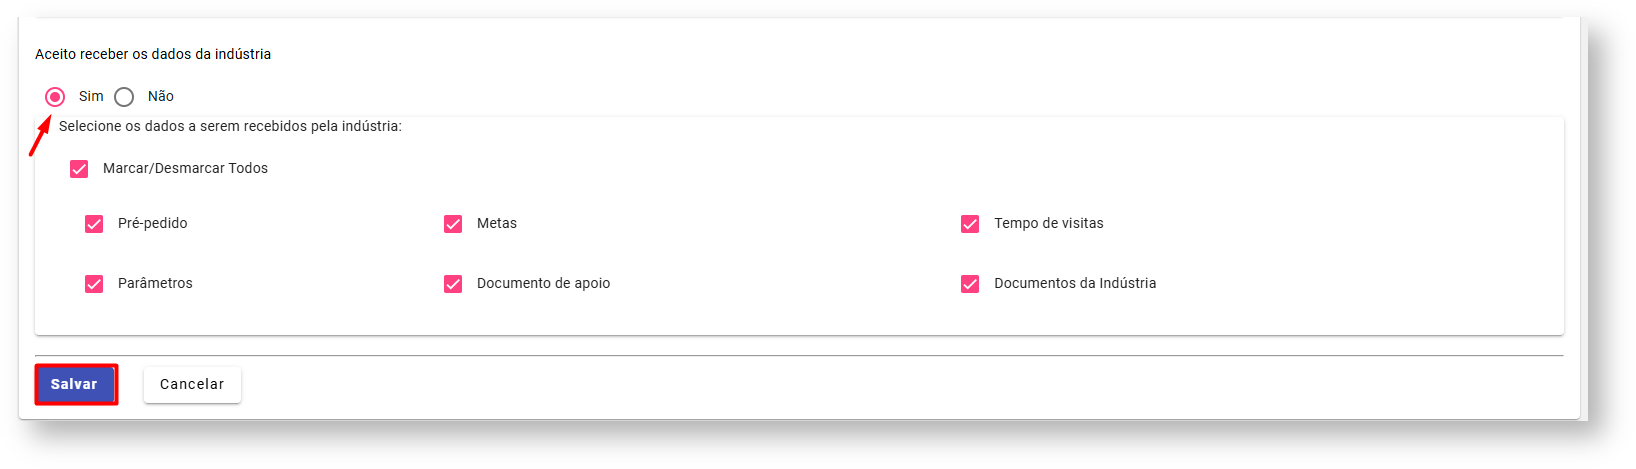Select the Sim radio button

pyautogui.click(x=55, y=97)
